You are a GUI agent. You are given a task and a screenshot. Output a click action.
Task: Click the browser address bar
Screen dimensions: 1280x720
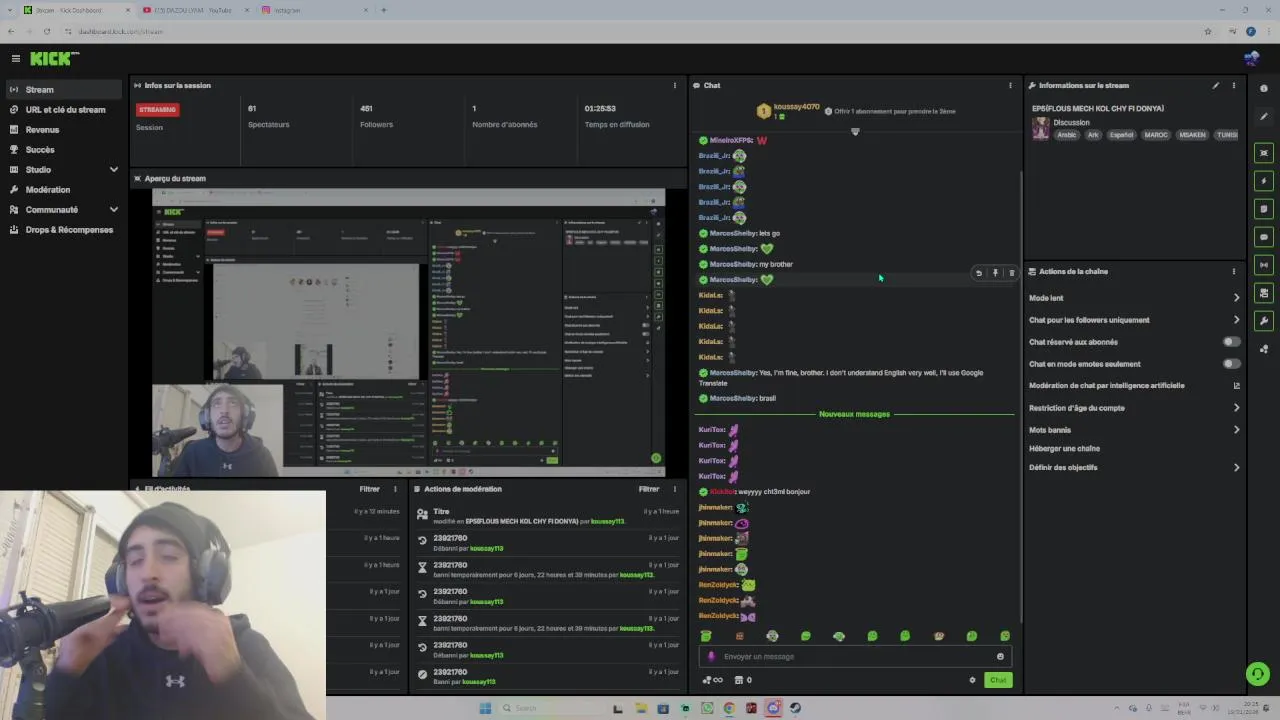coord(630,31)
